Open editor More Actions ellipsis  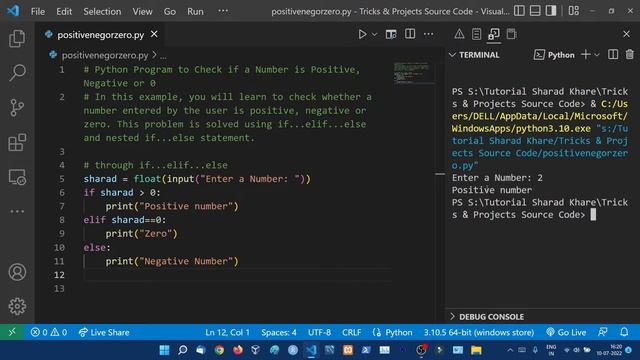[x=429, y=34]
